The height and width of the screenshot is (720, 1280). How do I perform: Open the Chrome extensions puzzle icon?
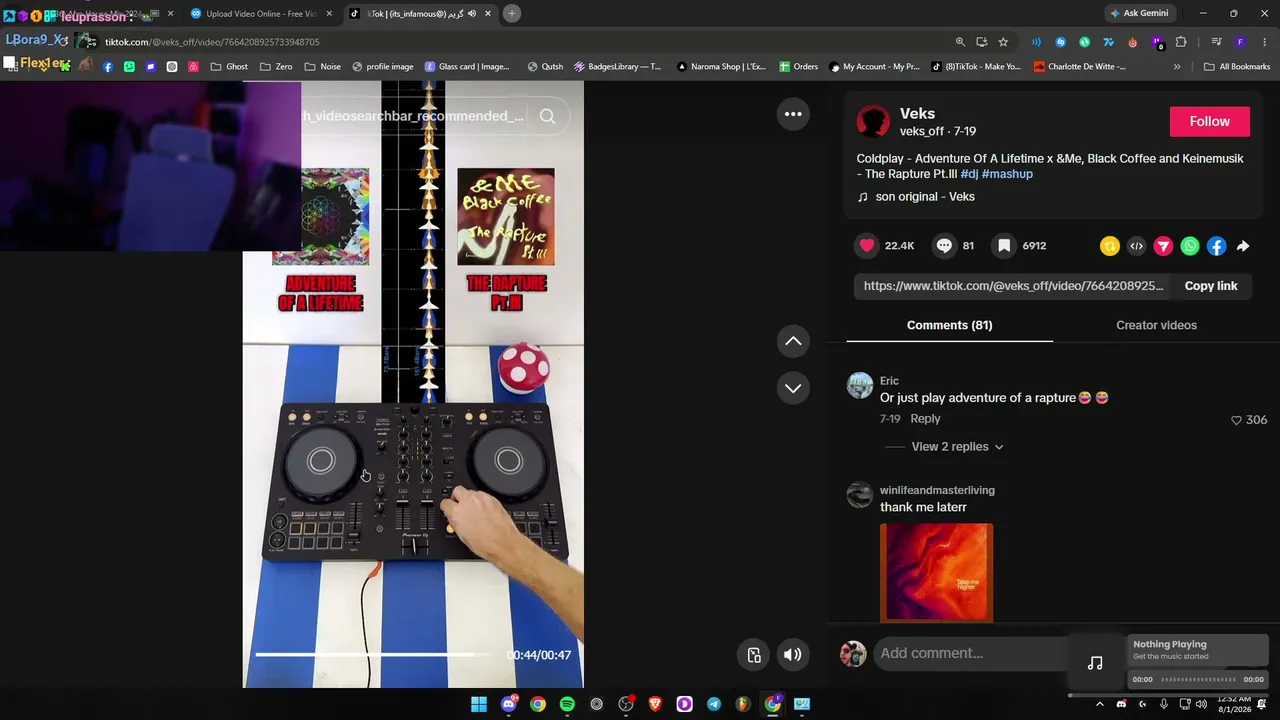1181,42
